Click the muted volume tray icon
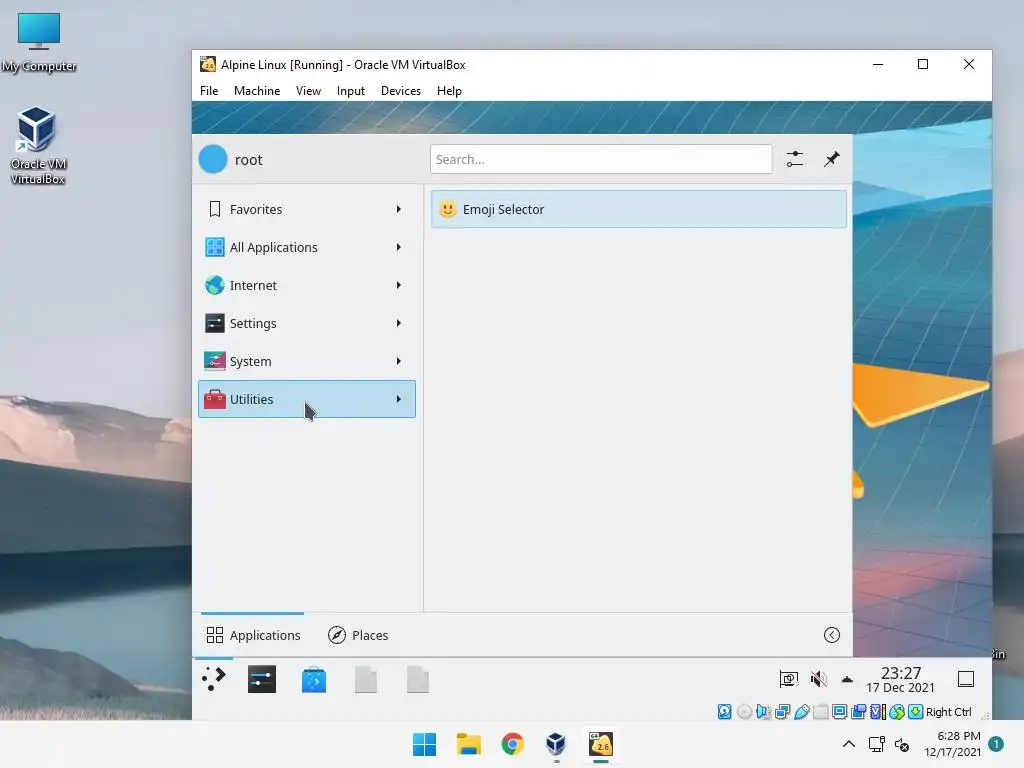Screen dimensions: 1024x768 point(818,679)
